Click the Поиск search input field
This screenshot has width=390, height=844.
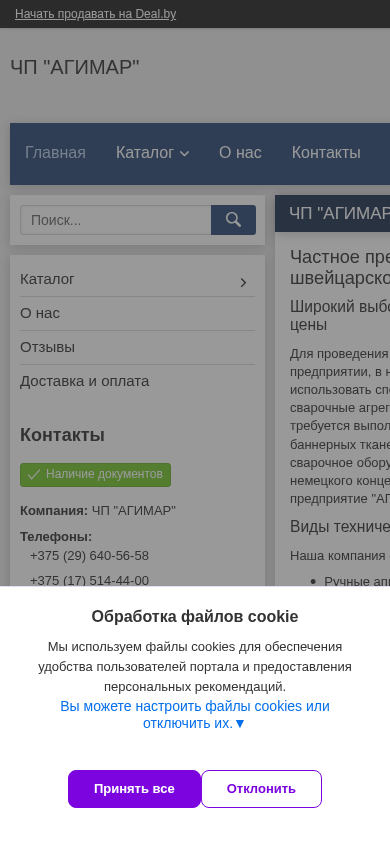pyautogui.click(x=116, y=220)
